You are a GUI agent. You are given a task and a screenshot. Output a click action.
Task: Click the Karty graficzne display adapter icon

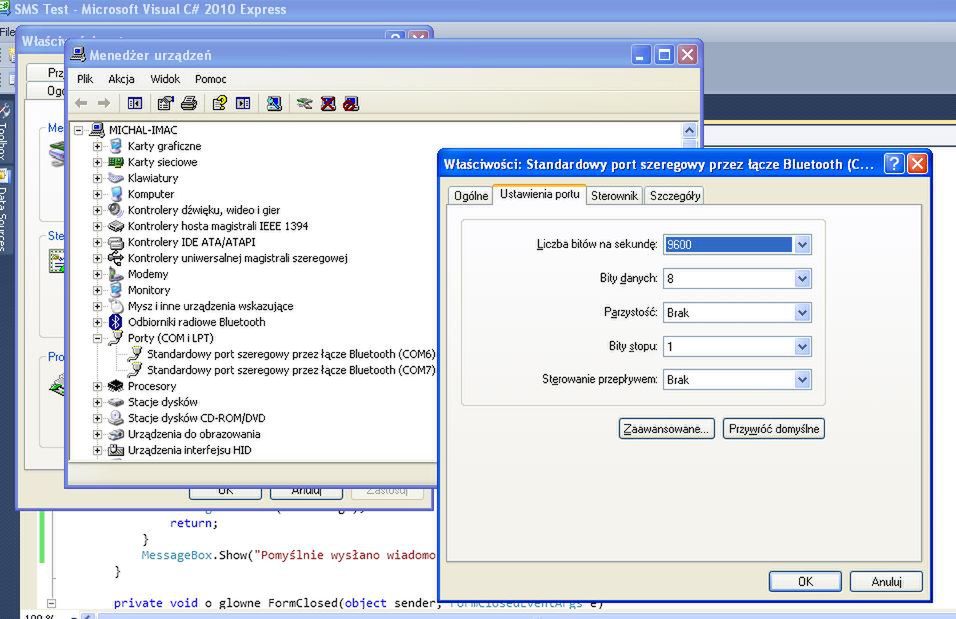(116, 146)
